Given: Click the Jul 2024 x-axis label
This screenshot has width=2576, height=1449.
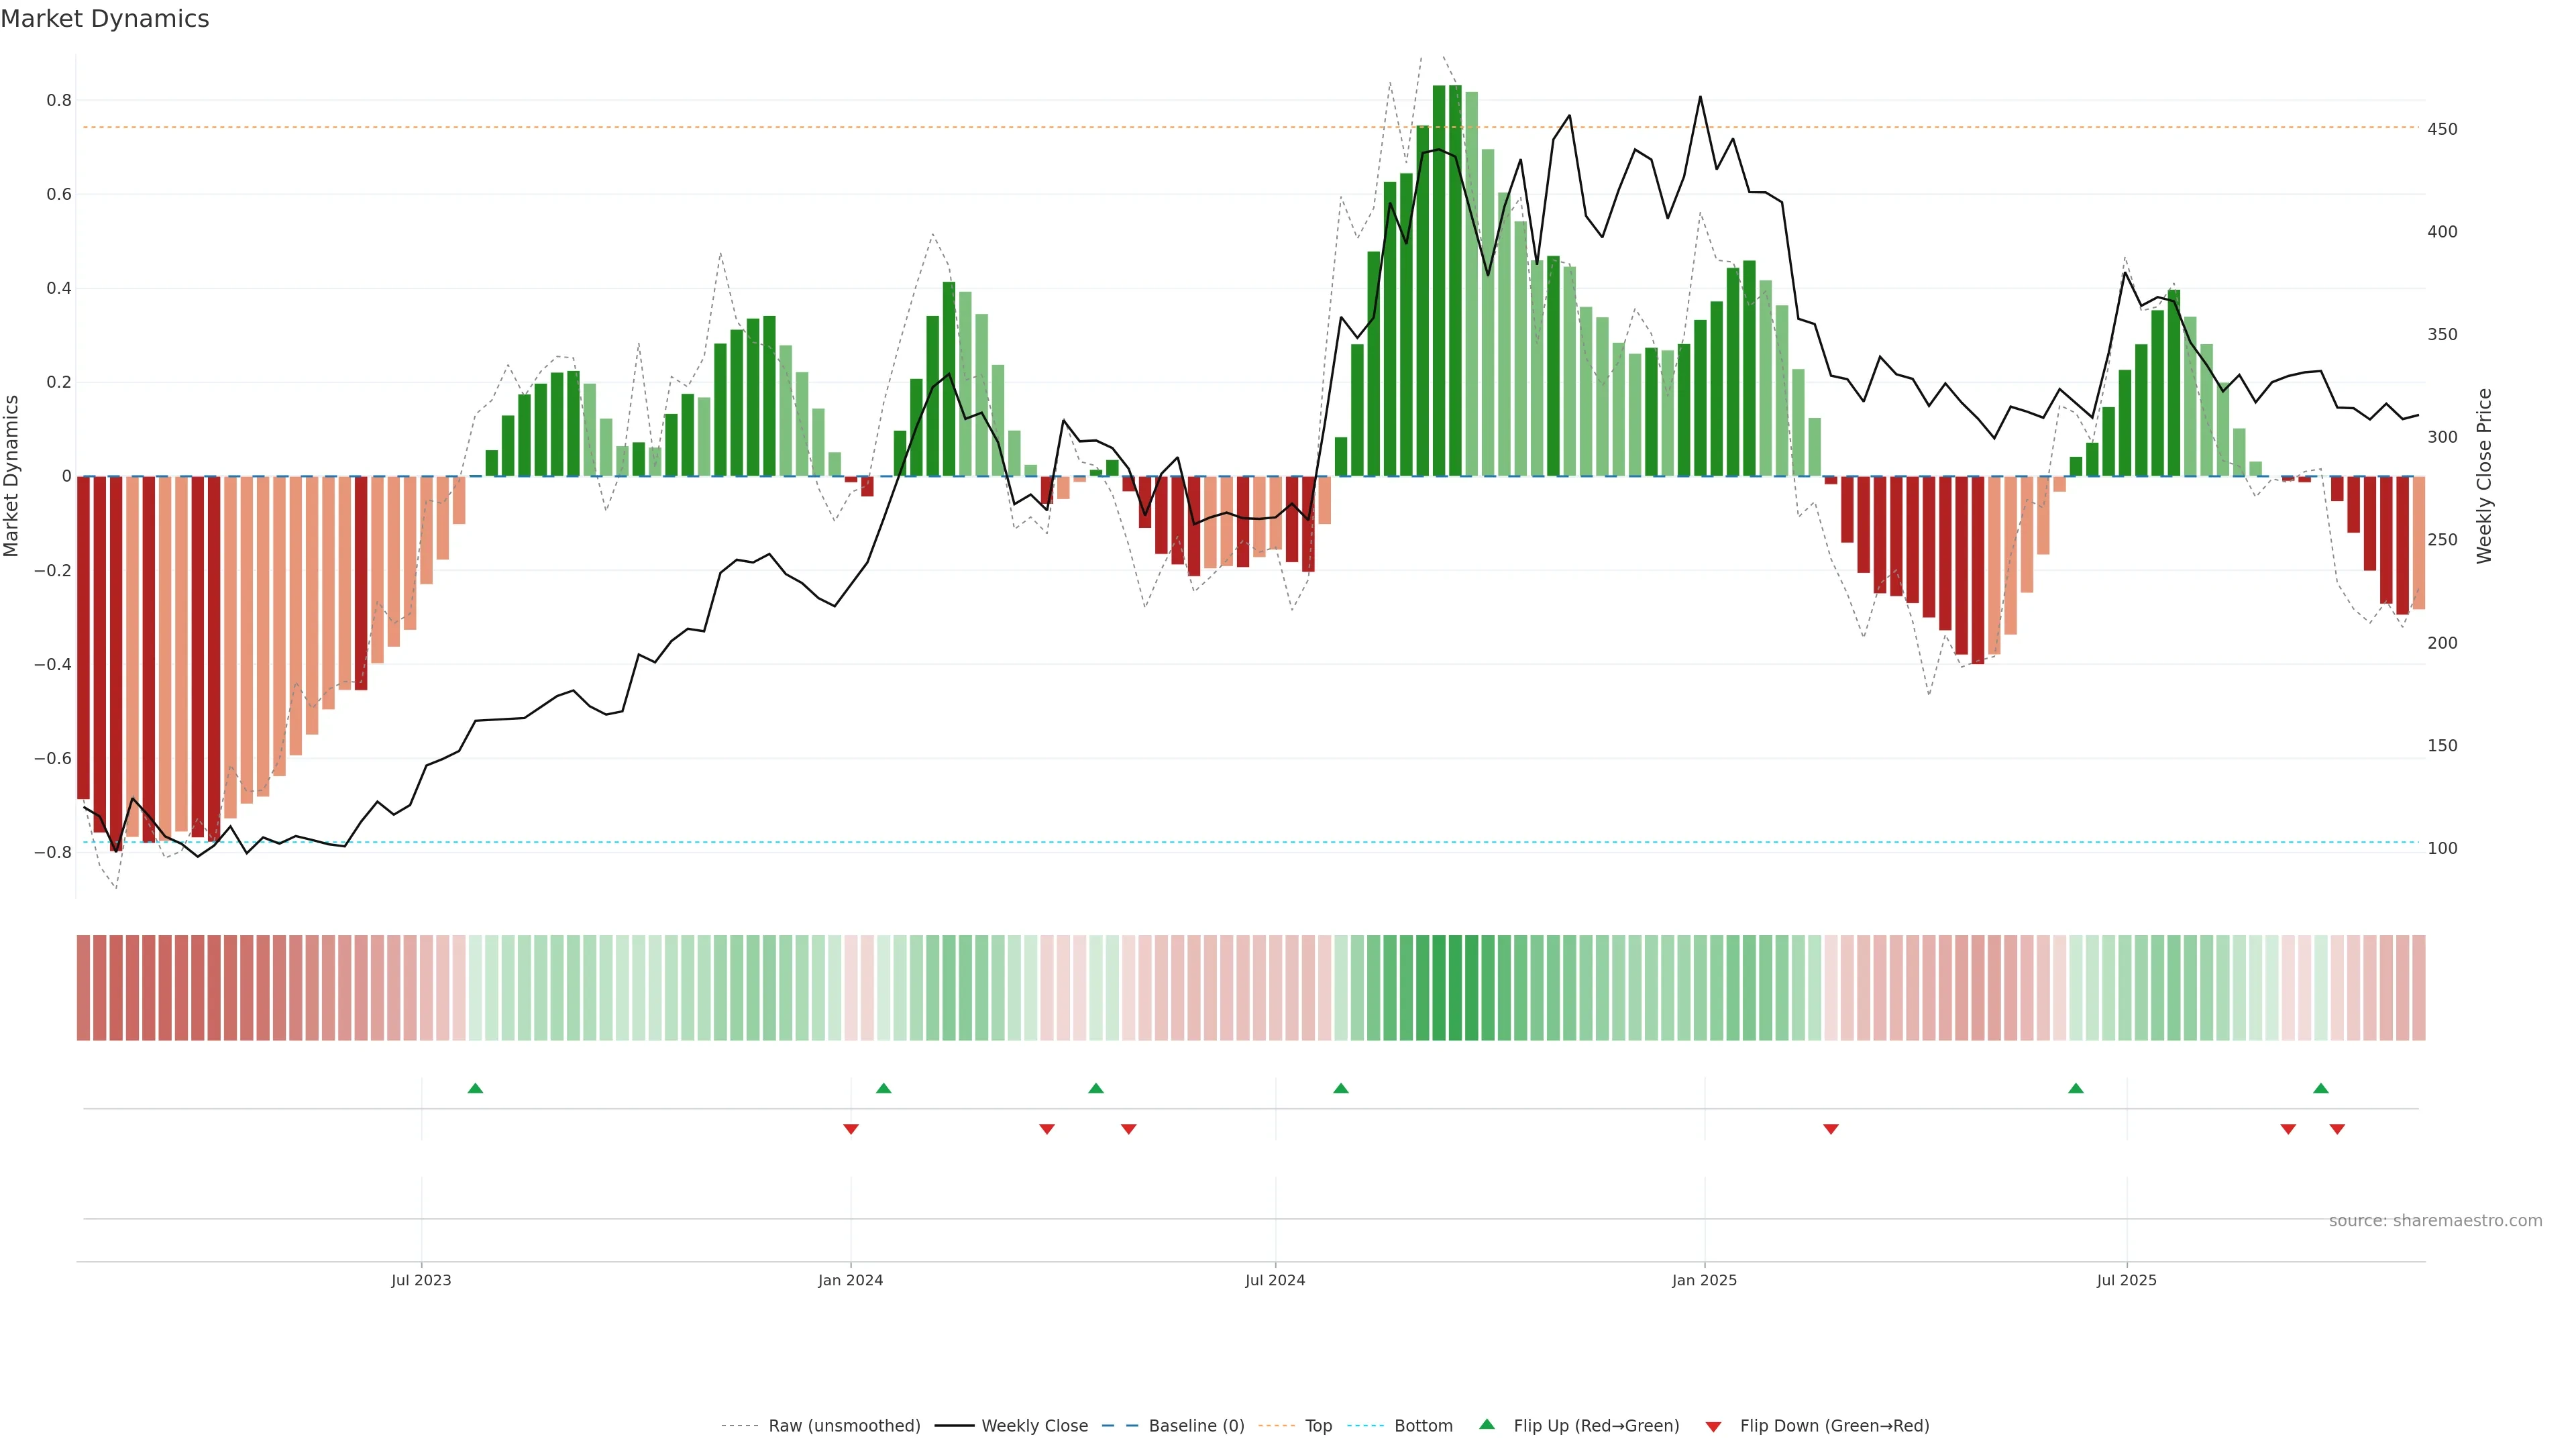Looking at the screenshot, I should [1275, 1280].
